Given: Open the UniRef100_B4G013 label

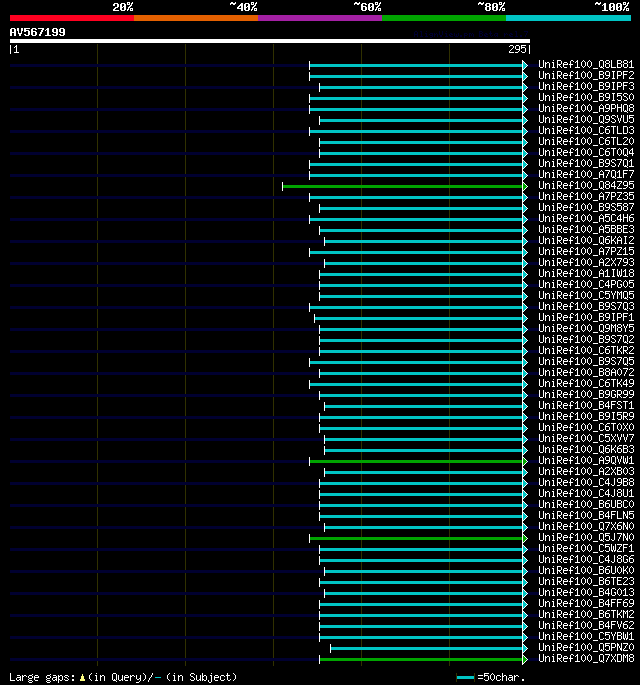Looking at the screenshot, I should coord(586,592).
